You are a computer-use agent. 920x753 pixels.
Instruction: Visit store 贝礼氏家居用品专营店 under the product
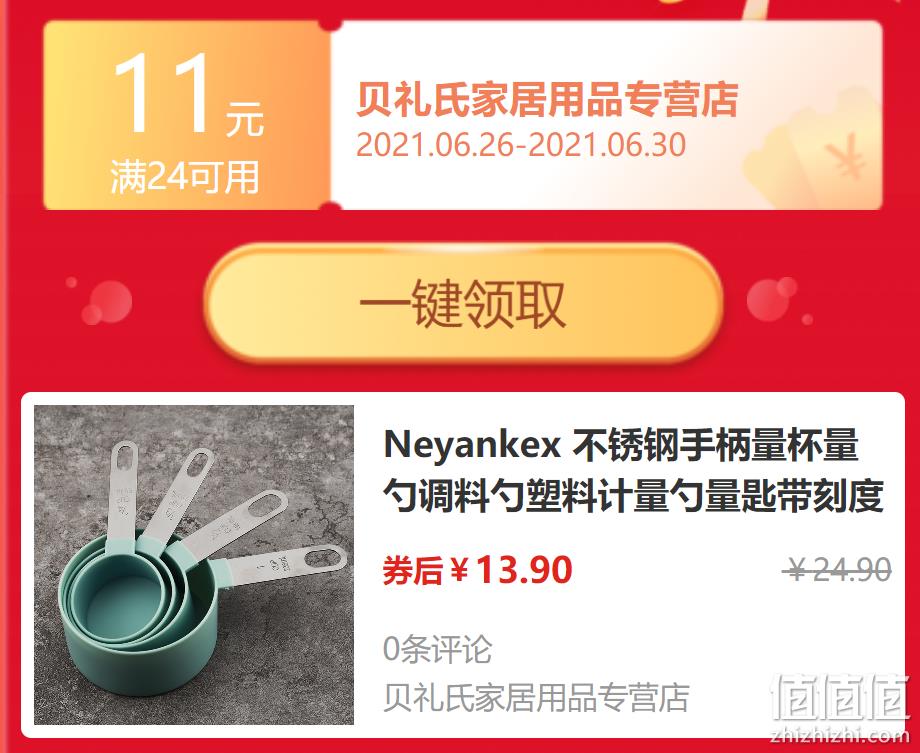(536, 697)
